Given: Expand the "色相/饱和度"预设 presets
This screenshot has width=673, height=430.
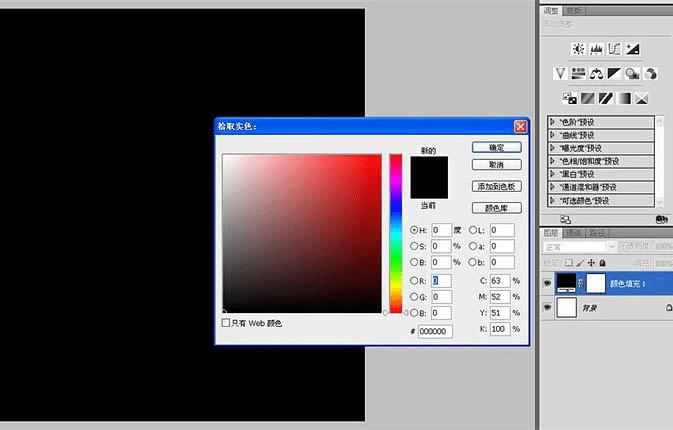Looking at the screenshot, I should [x=552, y=161].
